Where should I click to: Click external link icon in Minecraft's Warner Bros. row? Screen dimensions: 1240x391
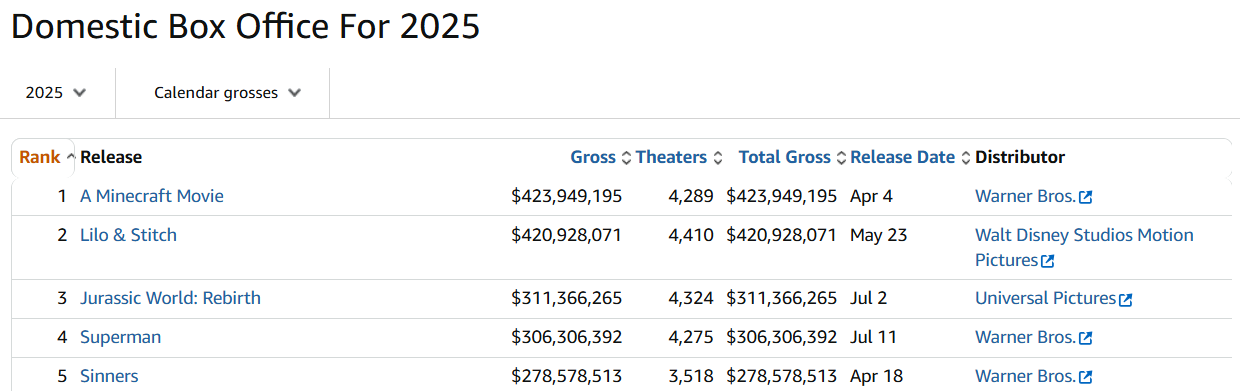(1086, 197)
